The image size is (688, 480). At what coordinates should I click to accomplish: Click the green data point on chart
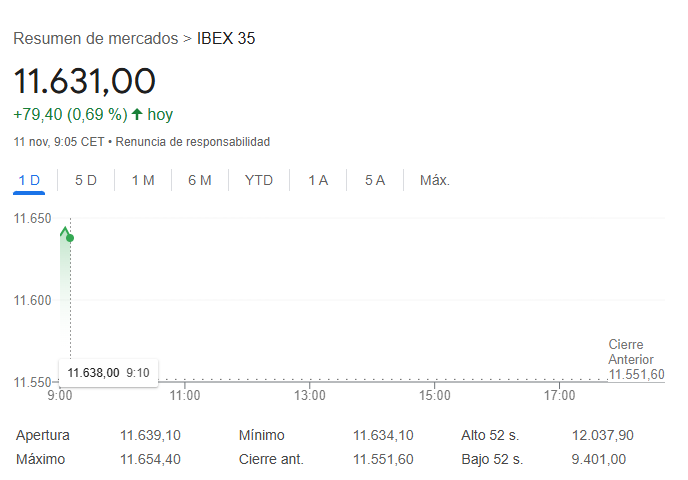click(x=69, y=238)
